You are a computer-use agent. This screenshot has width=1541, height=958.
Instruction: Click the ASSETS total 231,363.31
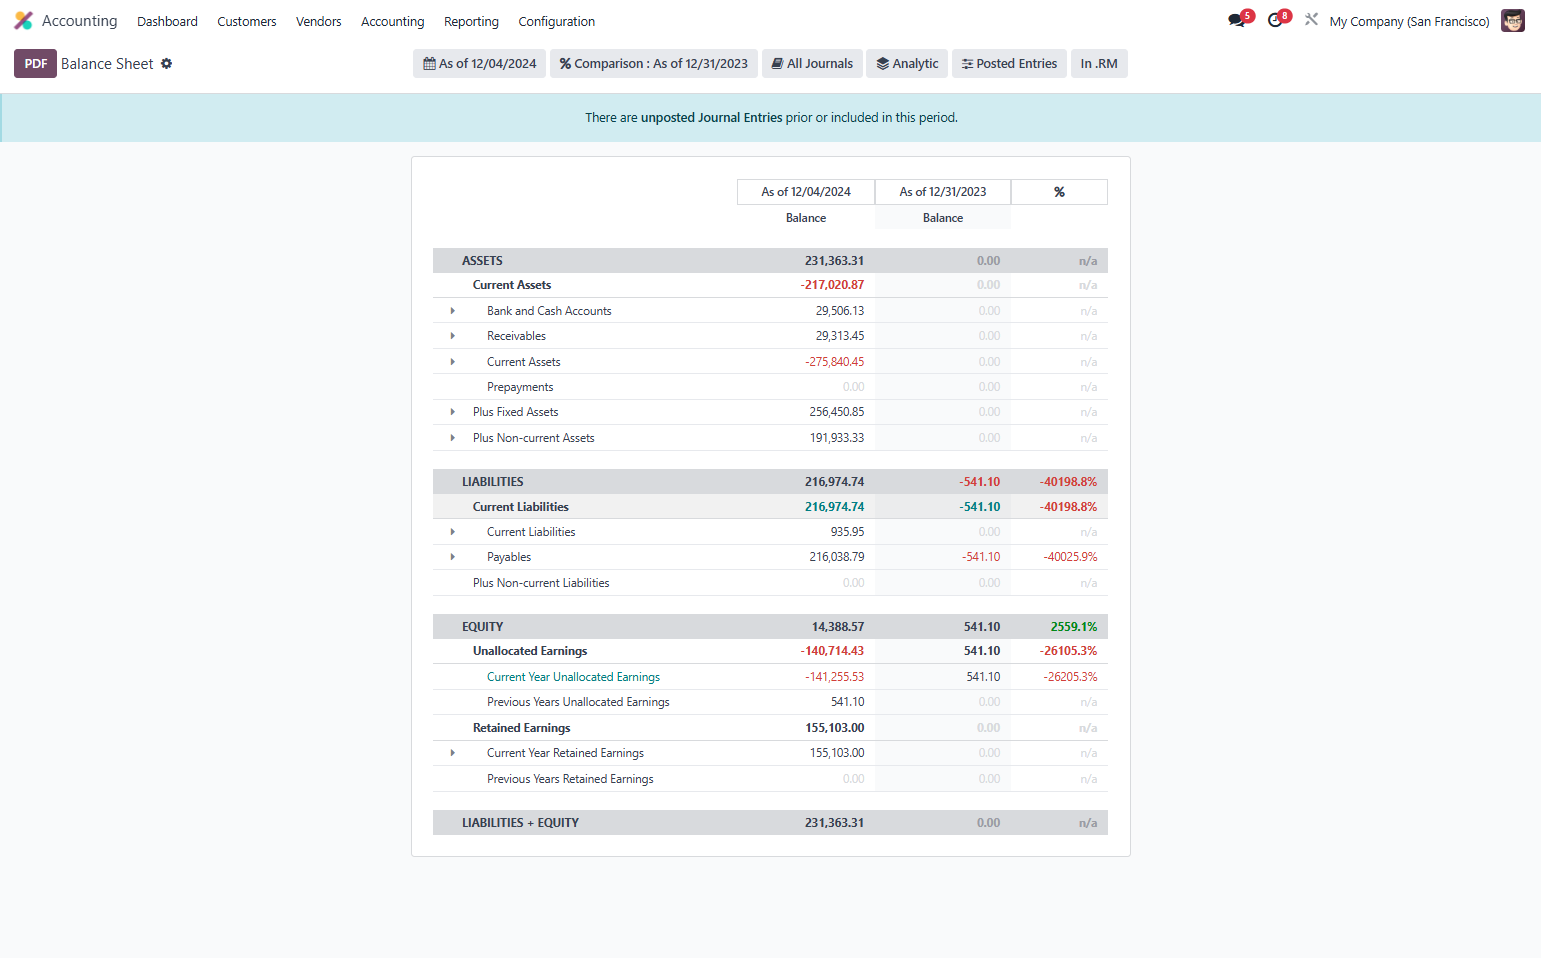[x=834, y=261]
